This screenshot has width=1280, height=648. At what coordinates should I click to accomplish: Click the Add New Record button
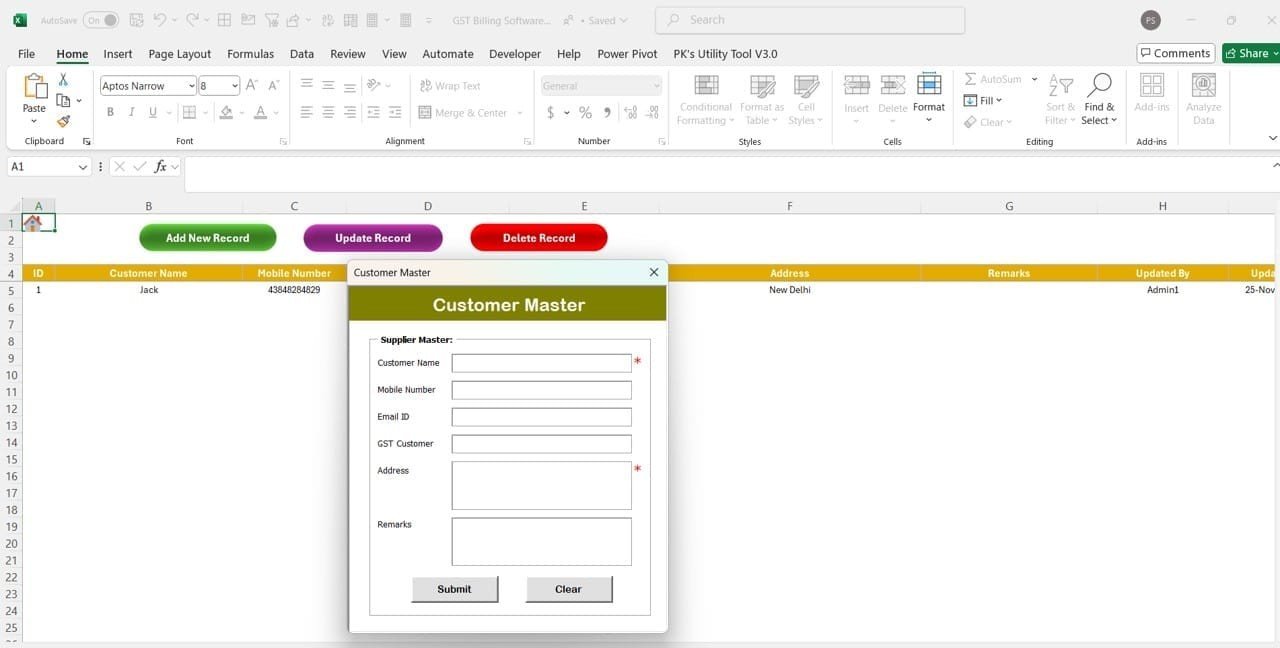click(208, 238)
